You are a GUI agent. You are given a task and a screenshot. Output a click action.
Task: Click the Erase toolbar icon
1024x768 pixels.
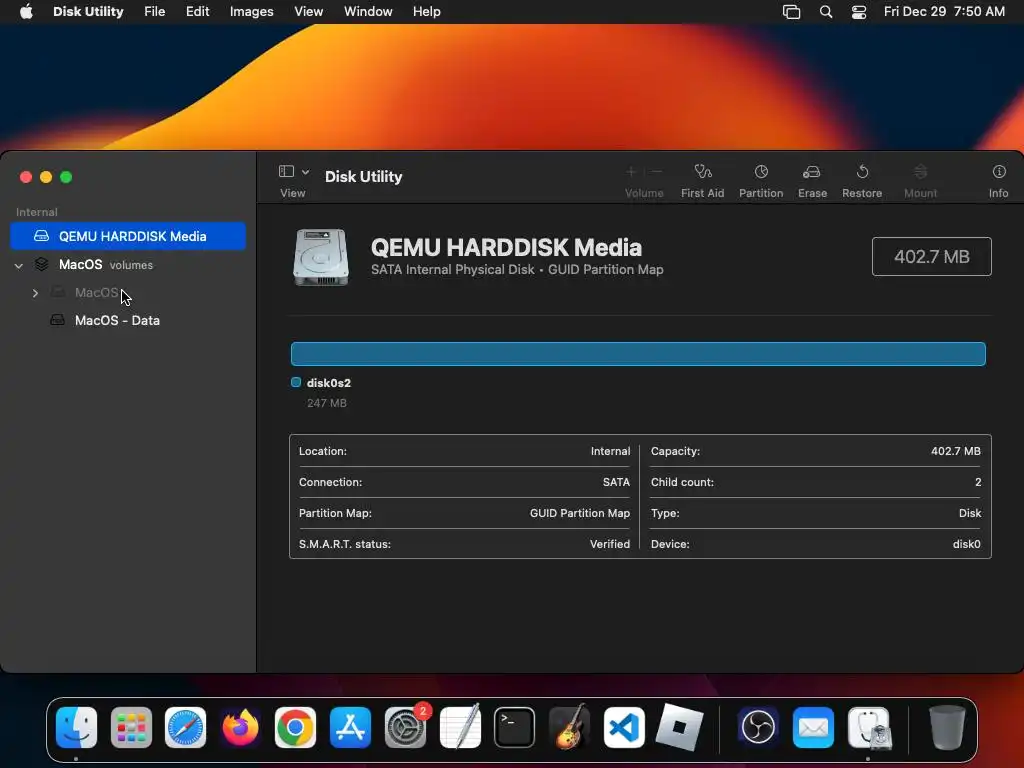coord(812,172)
